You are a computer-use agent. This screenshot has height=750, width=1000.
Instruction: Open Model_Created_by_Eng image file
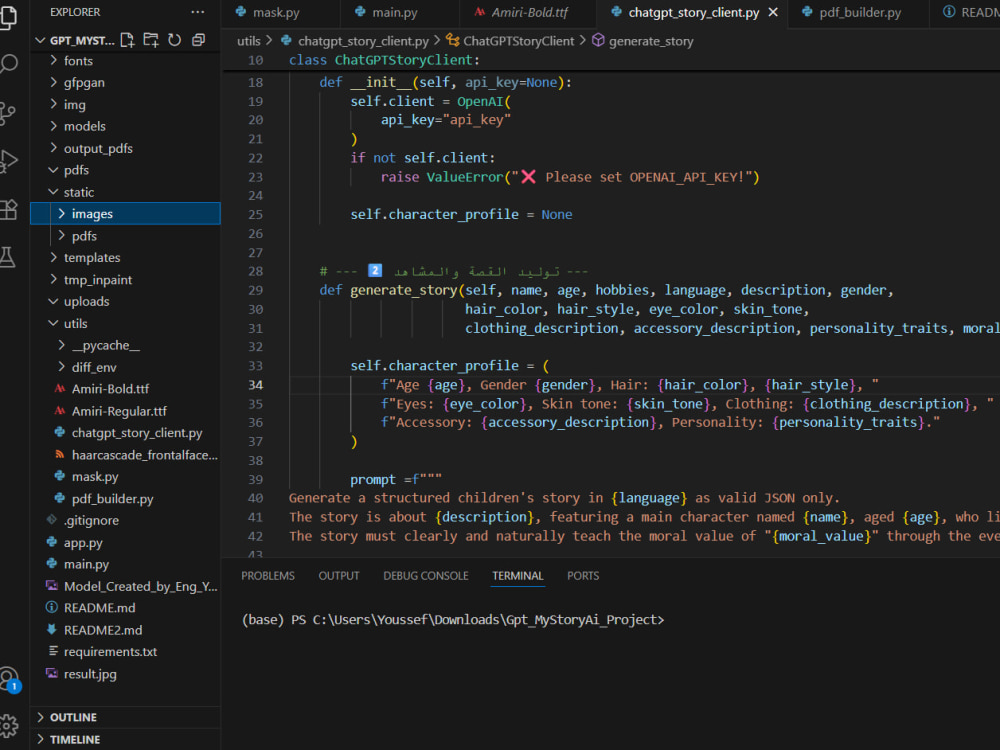click(126, 586)
